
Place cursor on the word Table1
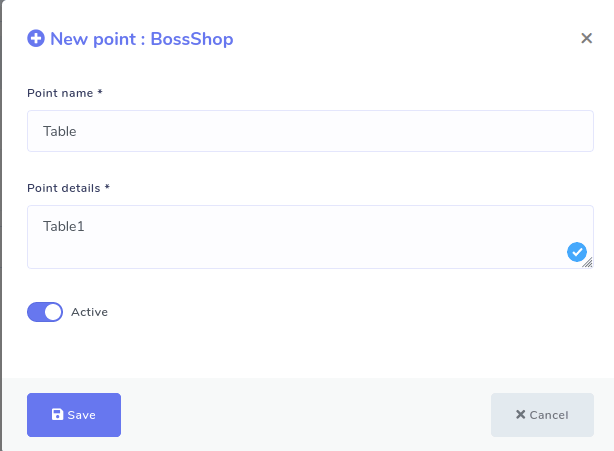pyautogui.click(x=63, y=226)
